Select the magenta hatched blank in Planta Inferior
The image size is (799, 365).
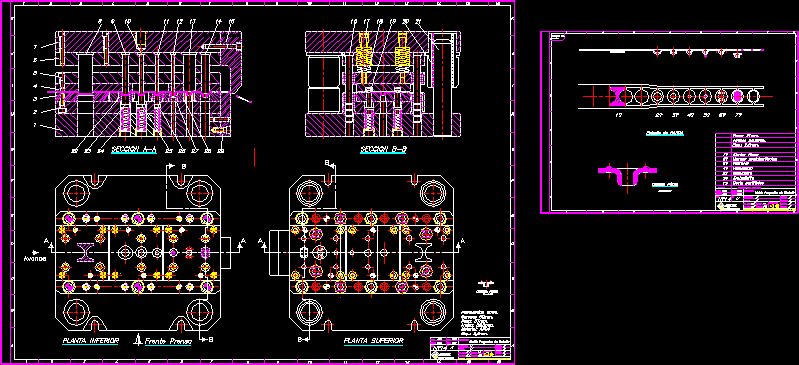86,252
